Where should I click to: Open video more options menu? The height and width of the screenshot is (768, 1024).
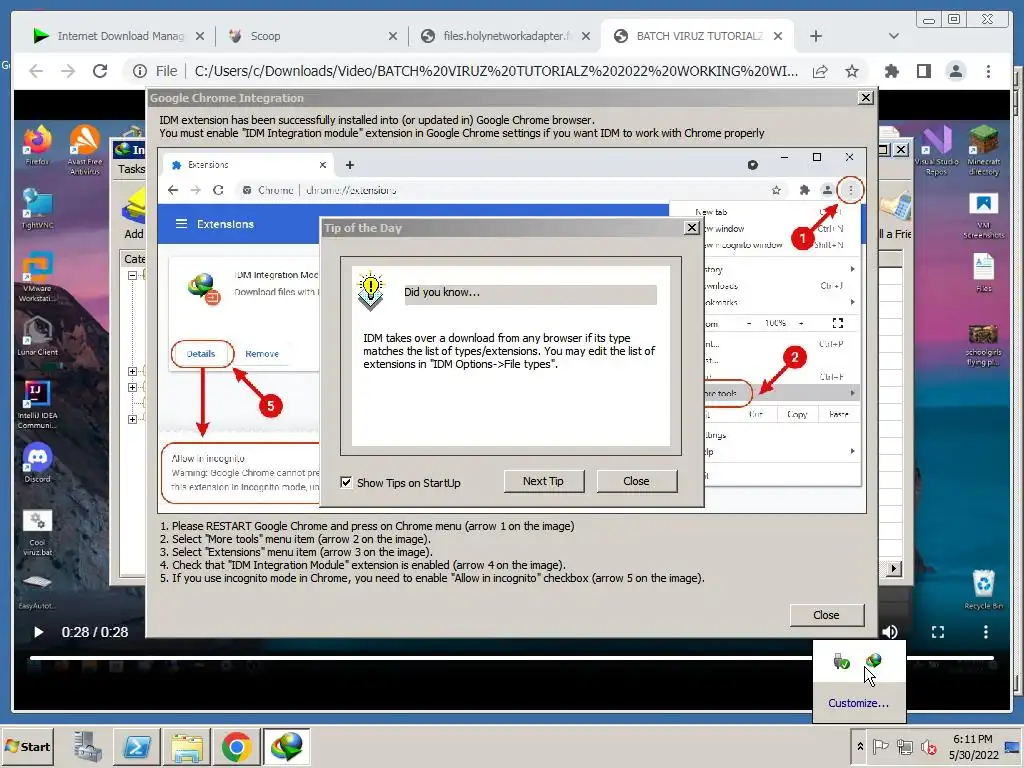985,632
